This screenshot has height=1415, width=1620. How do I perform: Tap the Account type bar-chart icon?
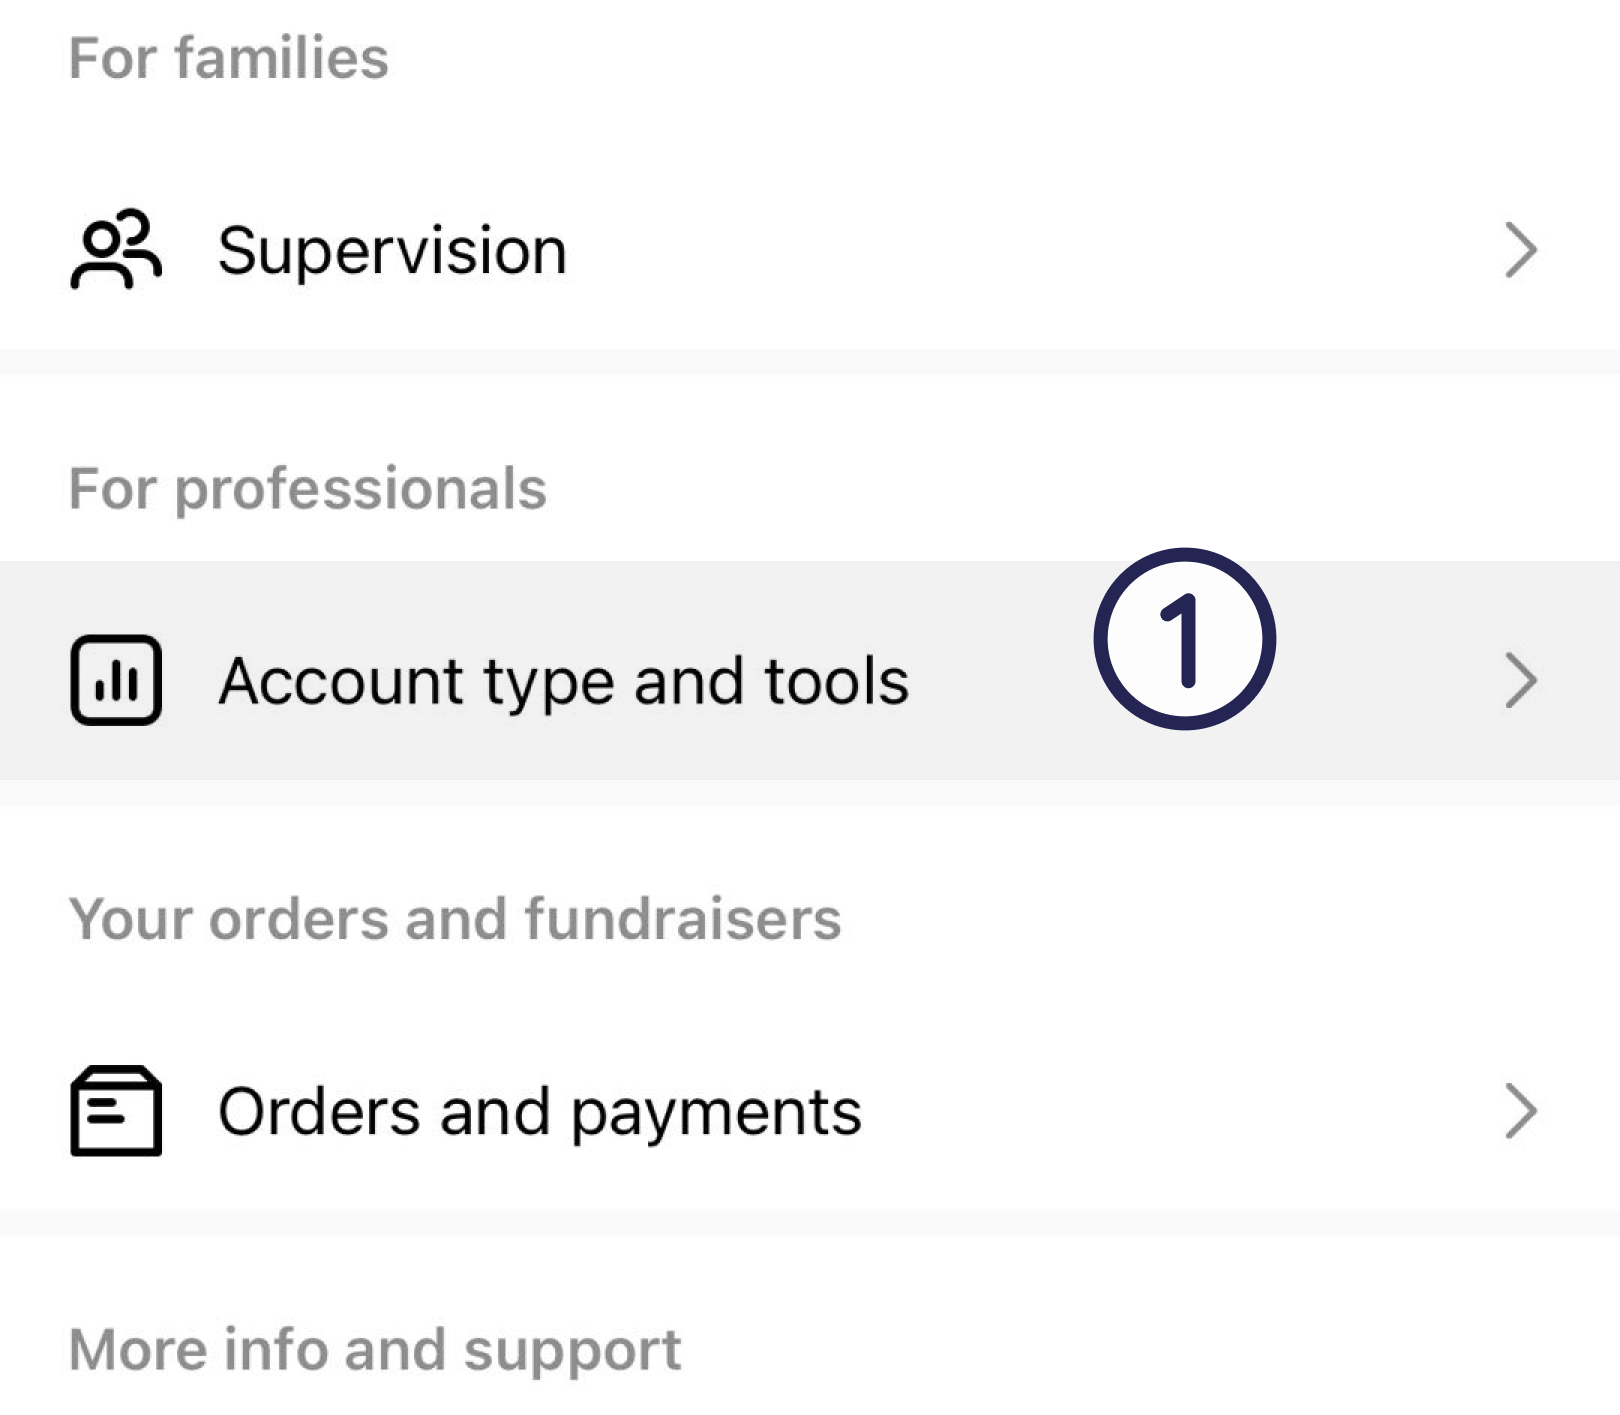[116, 680]
